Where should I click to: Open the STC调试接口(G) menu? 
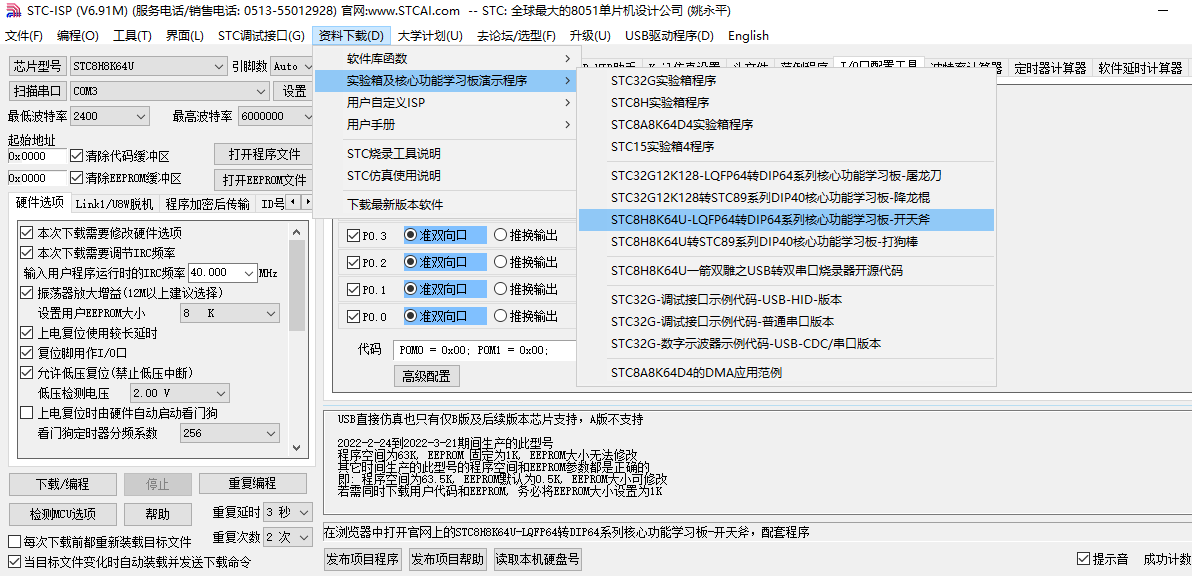[261, 36]
